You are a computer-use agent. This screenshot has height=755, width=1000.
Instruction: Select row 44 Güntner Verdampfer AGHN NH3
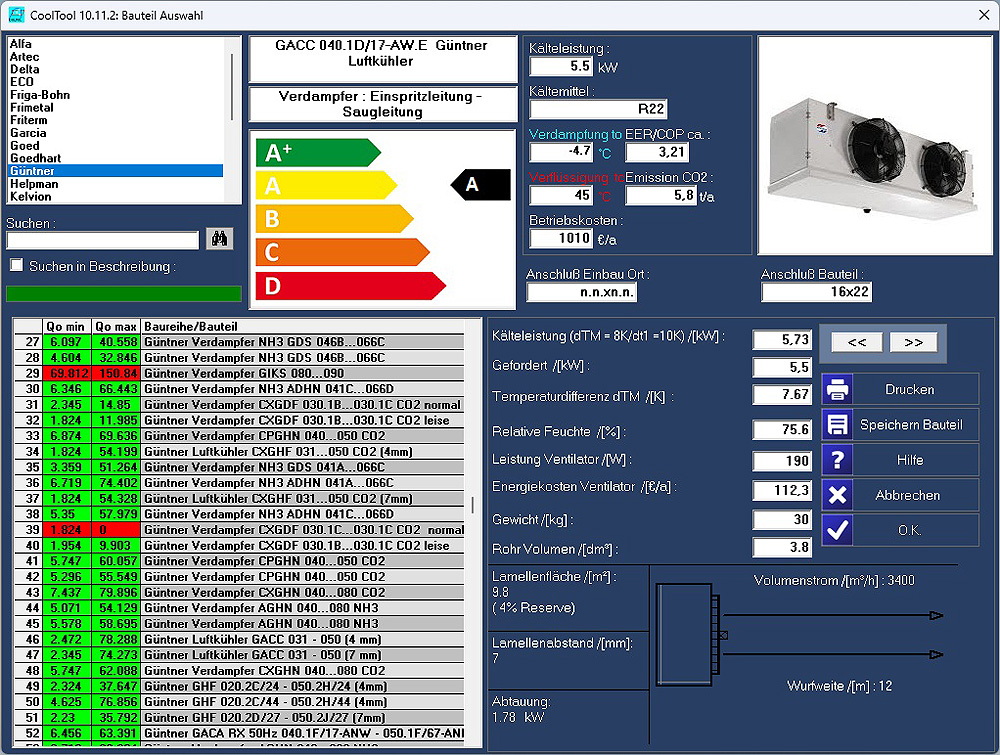click(x=240, y=608)
